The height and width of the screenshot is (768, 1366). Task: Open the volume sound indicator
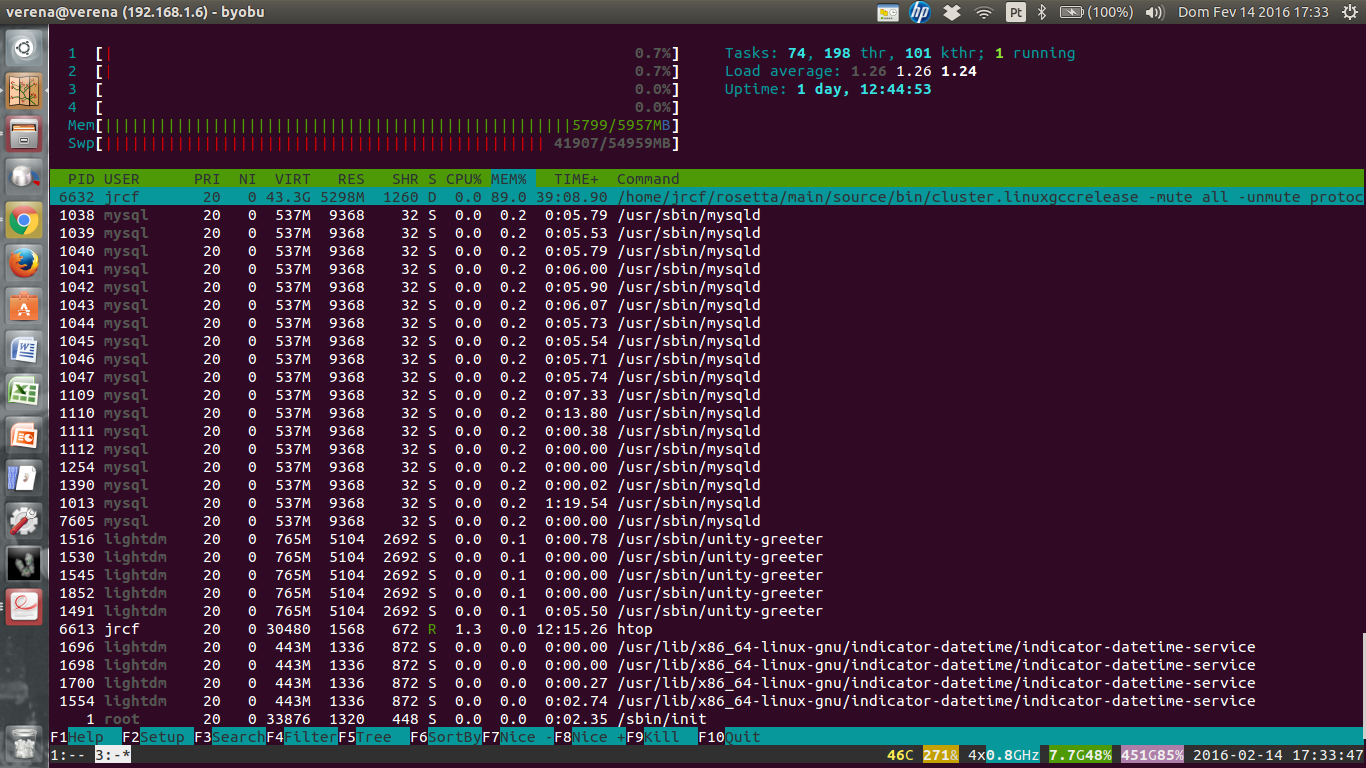pyautogui.click(x=1154, y=12)
